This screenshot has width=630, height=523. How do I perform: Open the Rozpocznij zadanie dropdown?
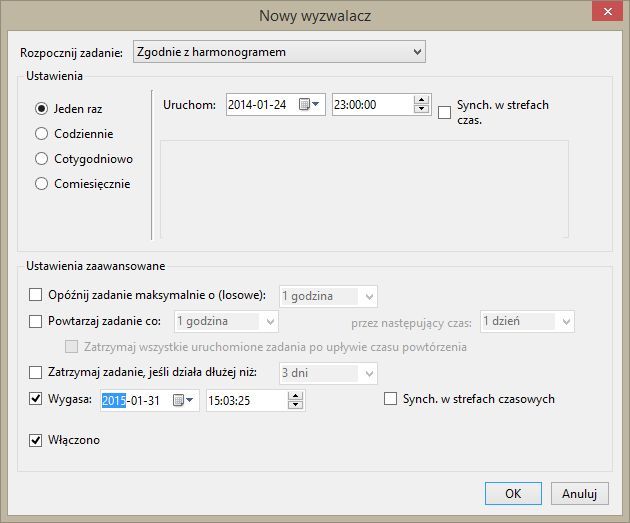[279, 52]
